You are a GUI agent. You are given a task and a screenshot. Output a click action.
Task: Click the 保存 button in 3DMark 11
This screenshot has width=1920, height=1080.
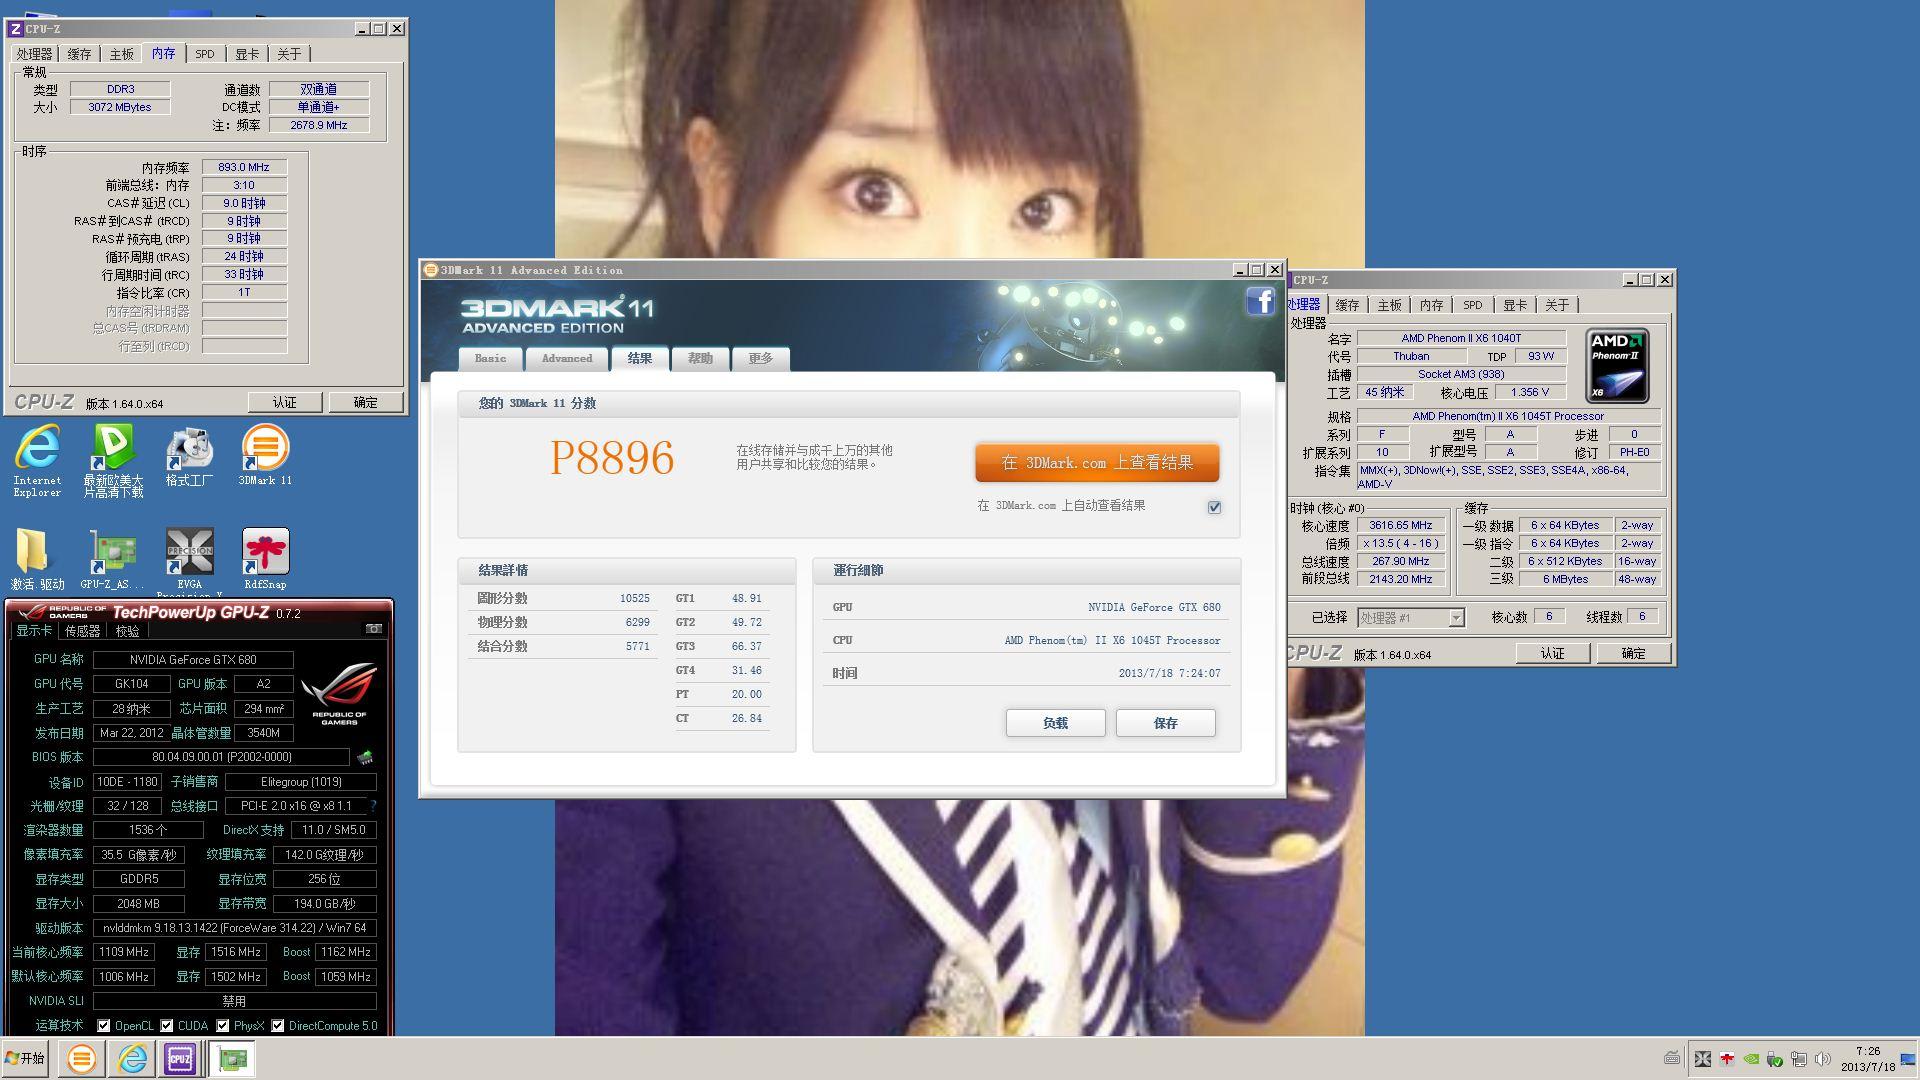tap(1166, 723)
